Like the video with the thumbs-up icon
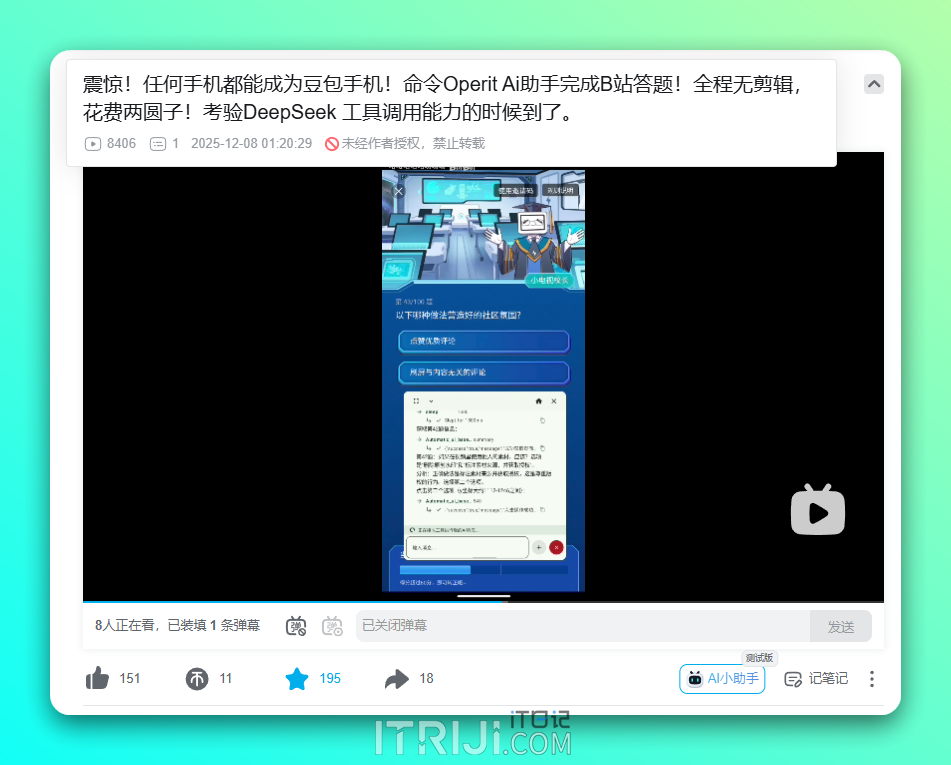 click(x=96, y=678)
